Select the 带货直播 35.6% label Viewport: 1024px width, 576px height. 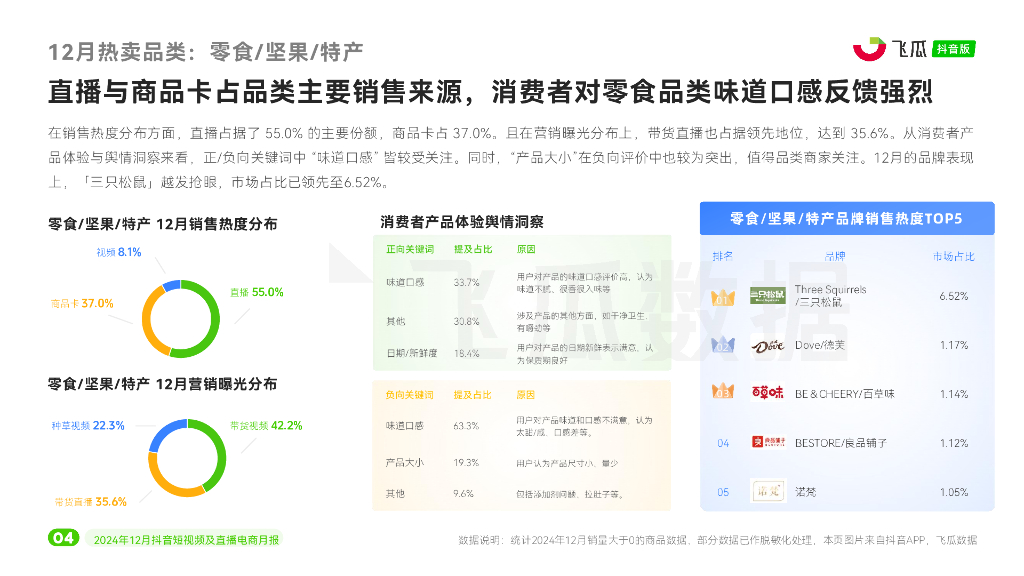tap(91, 502)
